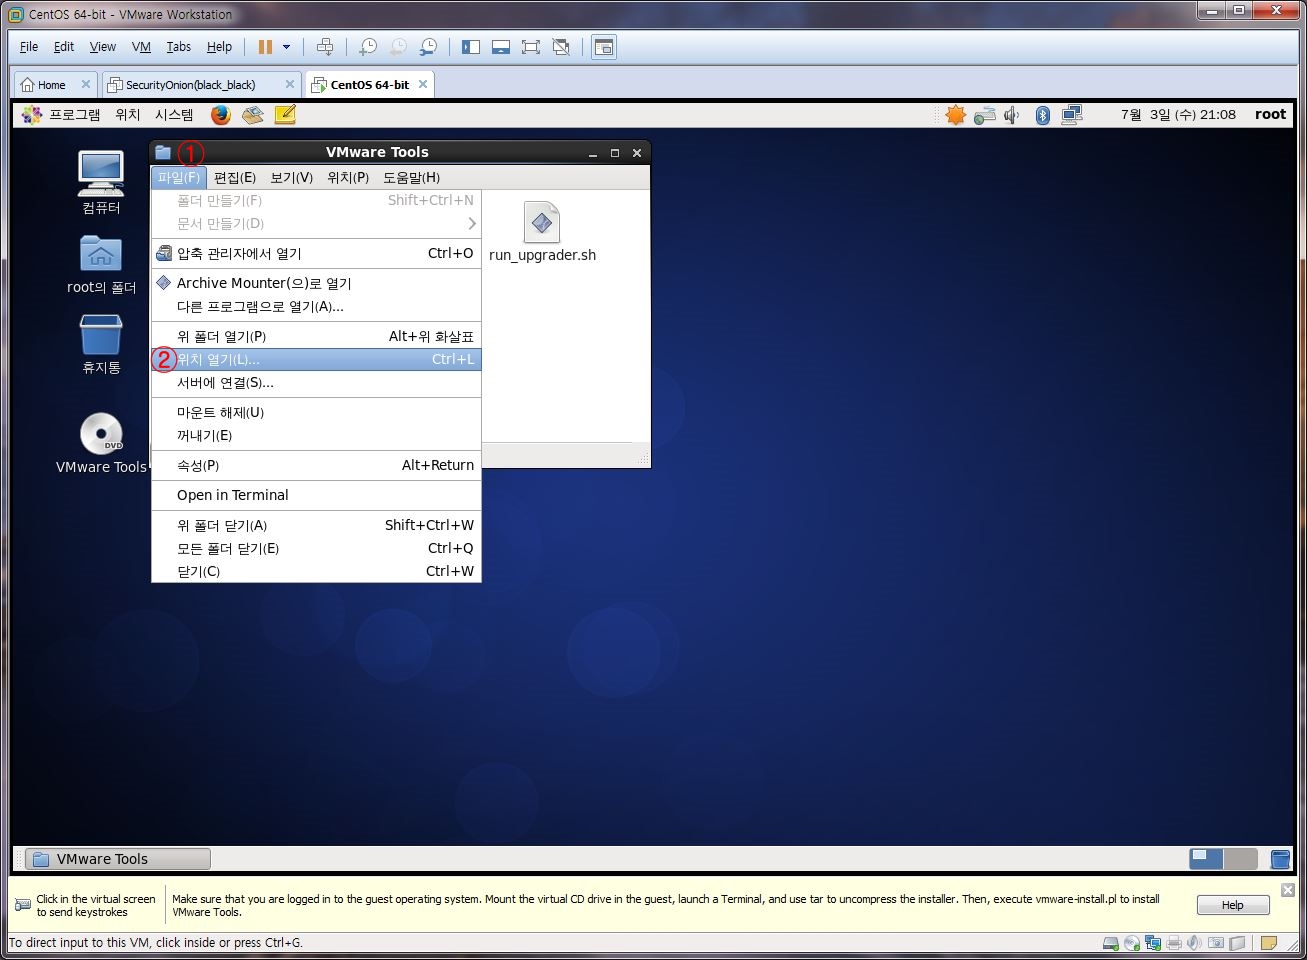This screenshot has height=960, width=1307.
Task: Close the SecurityOnion(black_black) tab
Action: point(290,84)
